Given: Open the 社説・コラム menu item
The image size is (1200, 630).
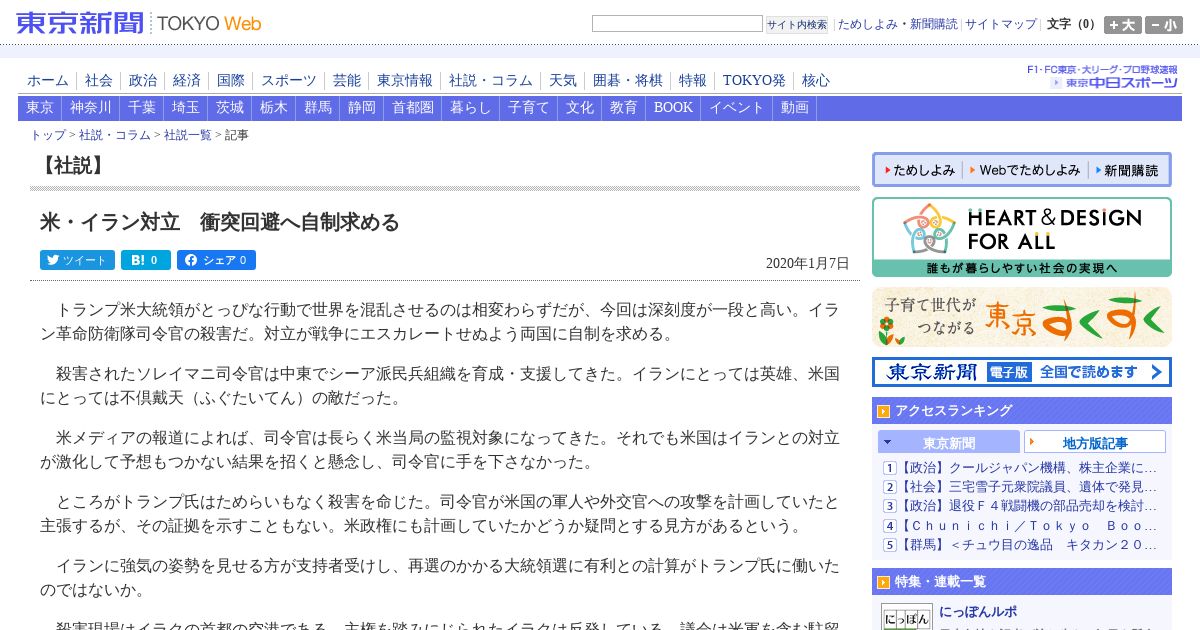Looking at the screenshot, I should pyautogui.click(x=491, y=81).
